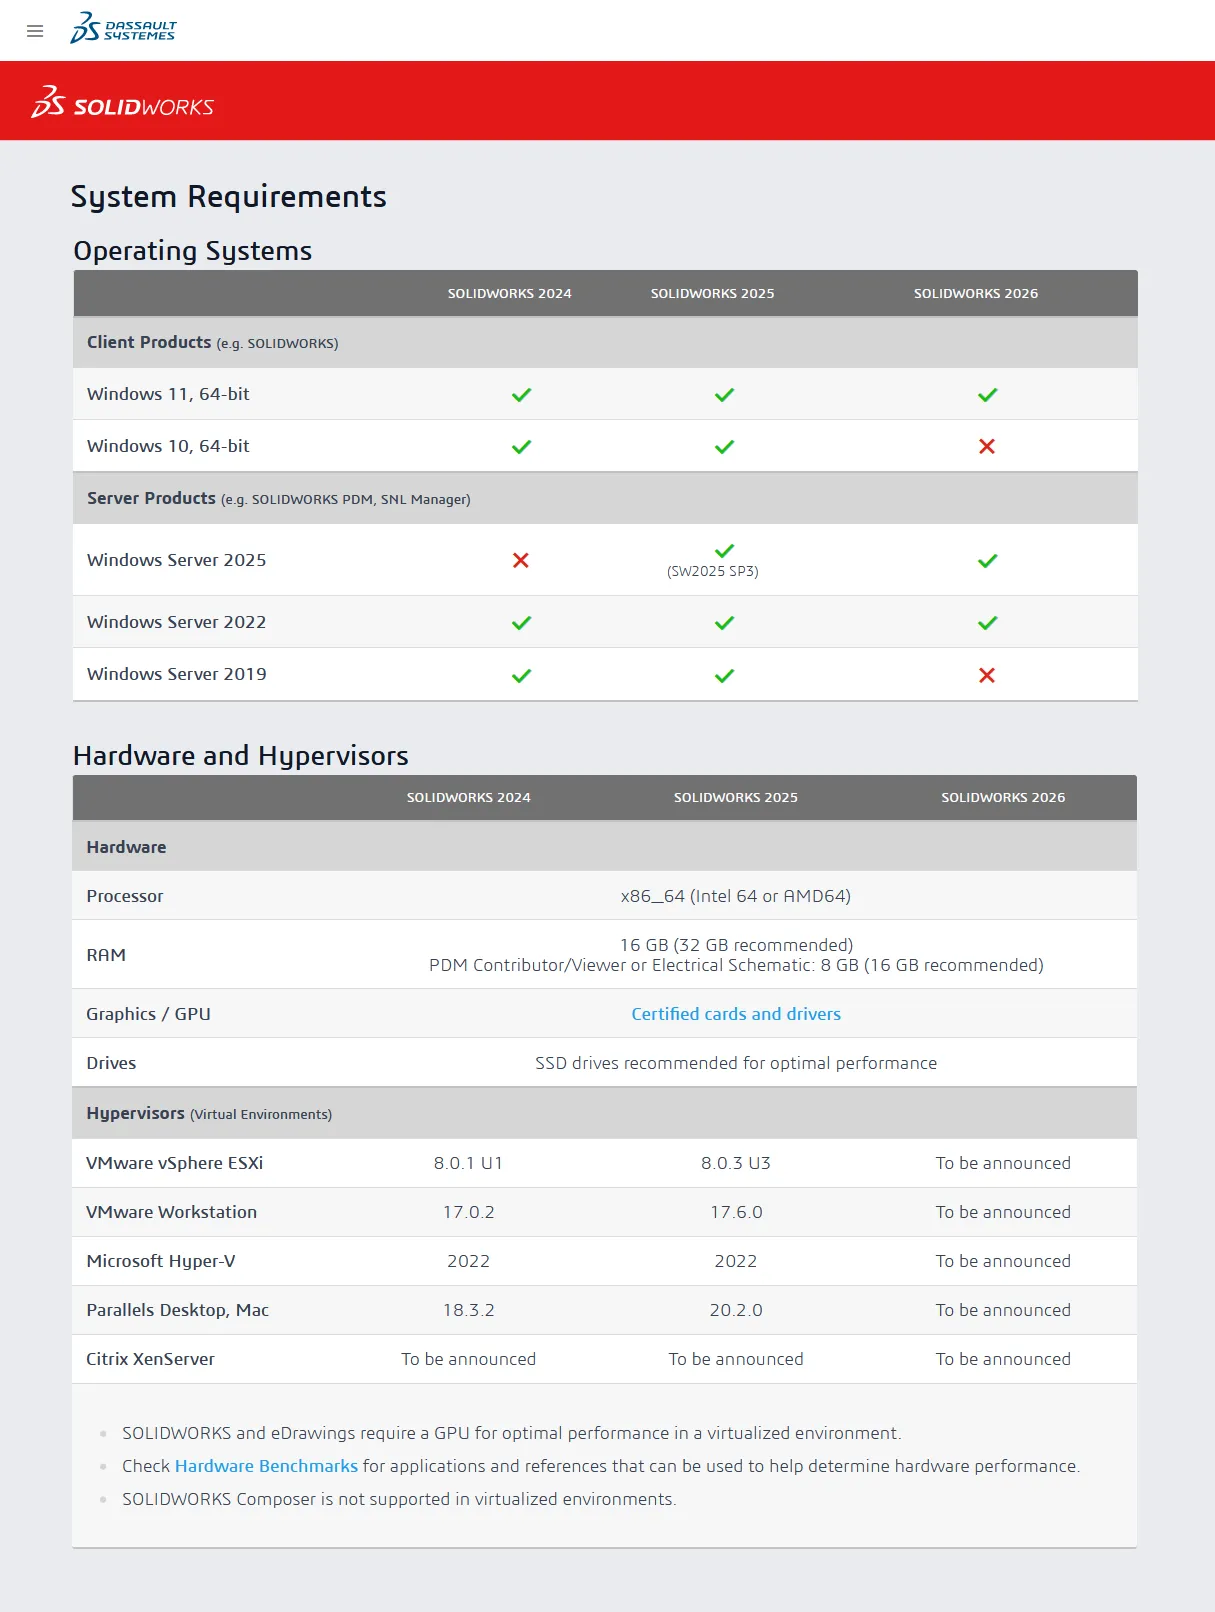The width and height of the screenshot is (1215, 1612).
Task: Open the Certified cards and drivers link
Action: coord(736,1014)
